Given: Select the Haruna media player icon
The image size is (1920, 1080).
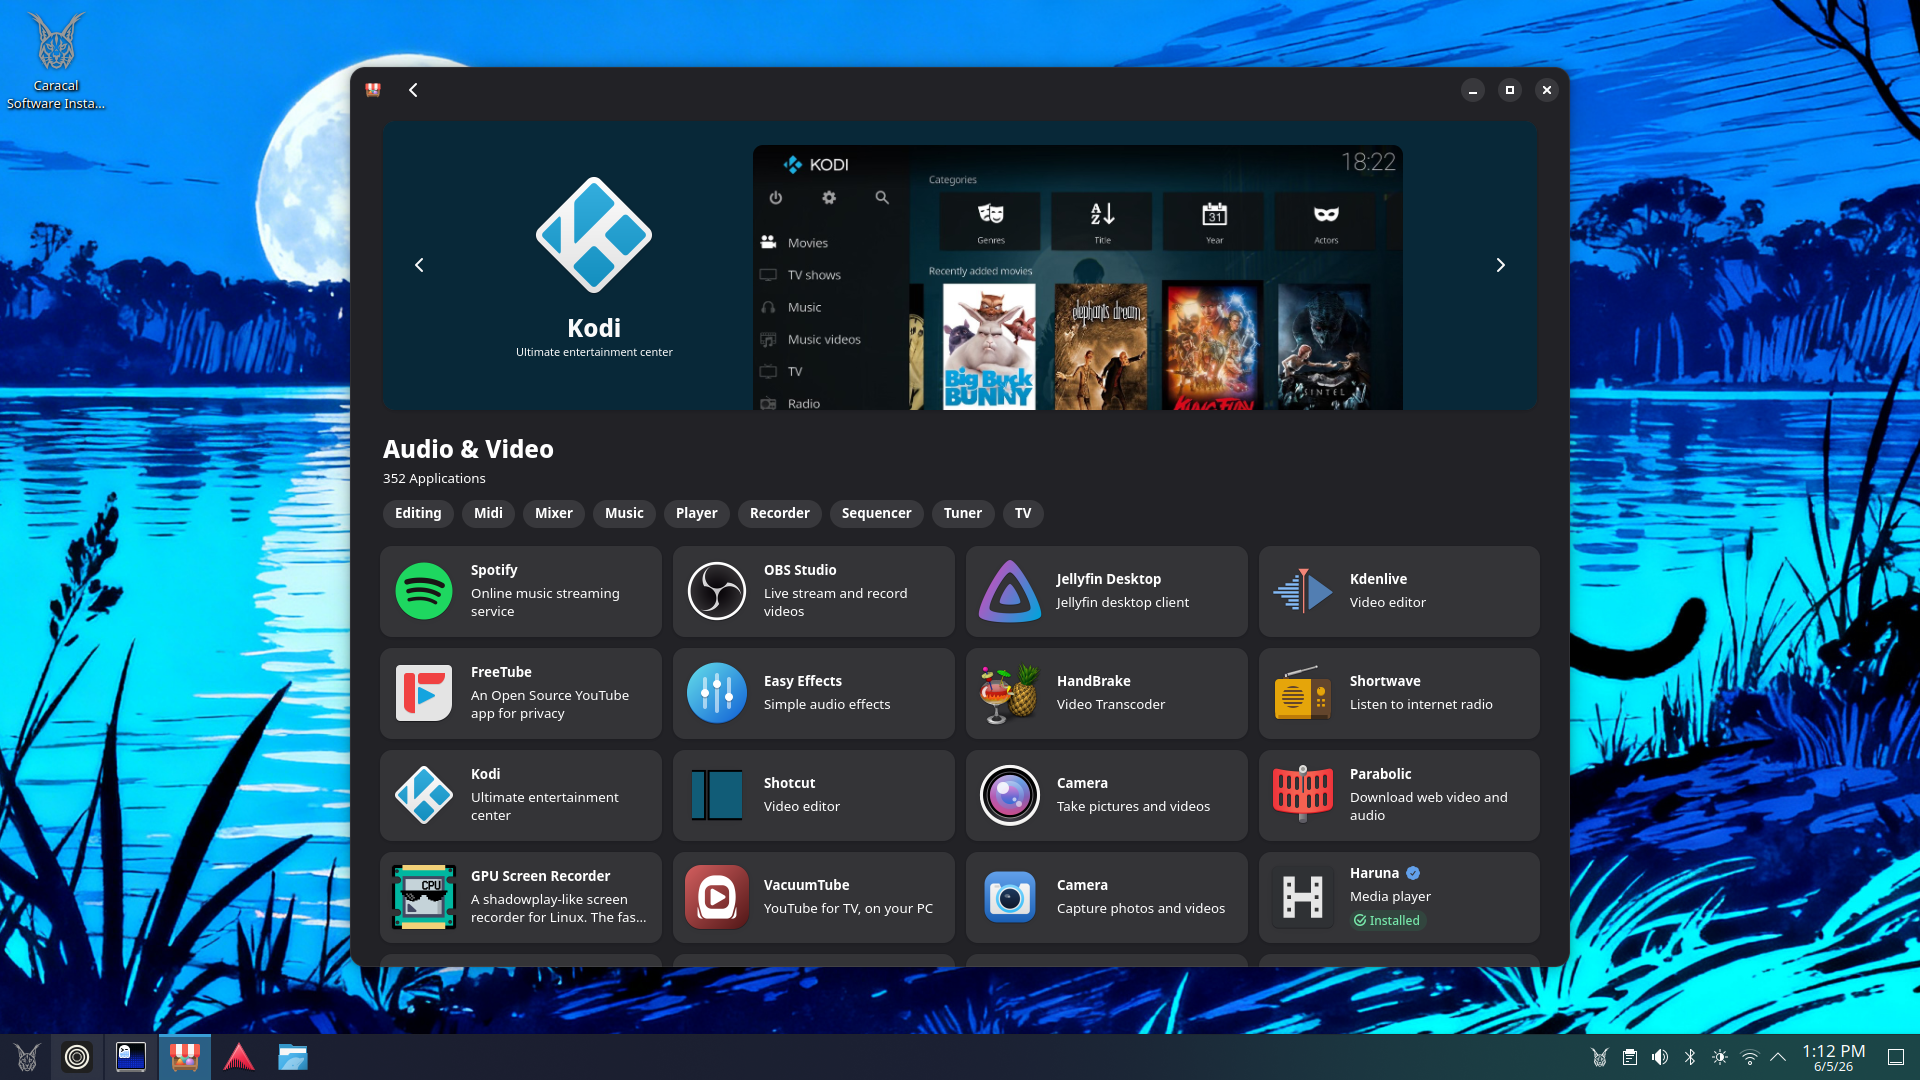Looking at the screenshot, I should coord(1303,897).
